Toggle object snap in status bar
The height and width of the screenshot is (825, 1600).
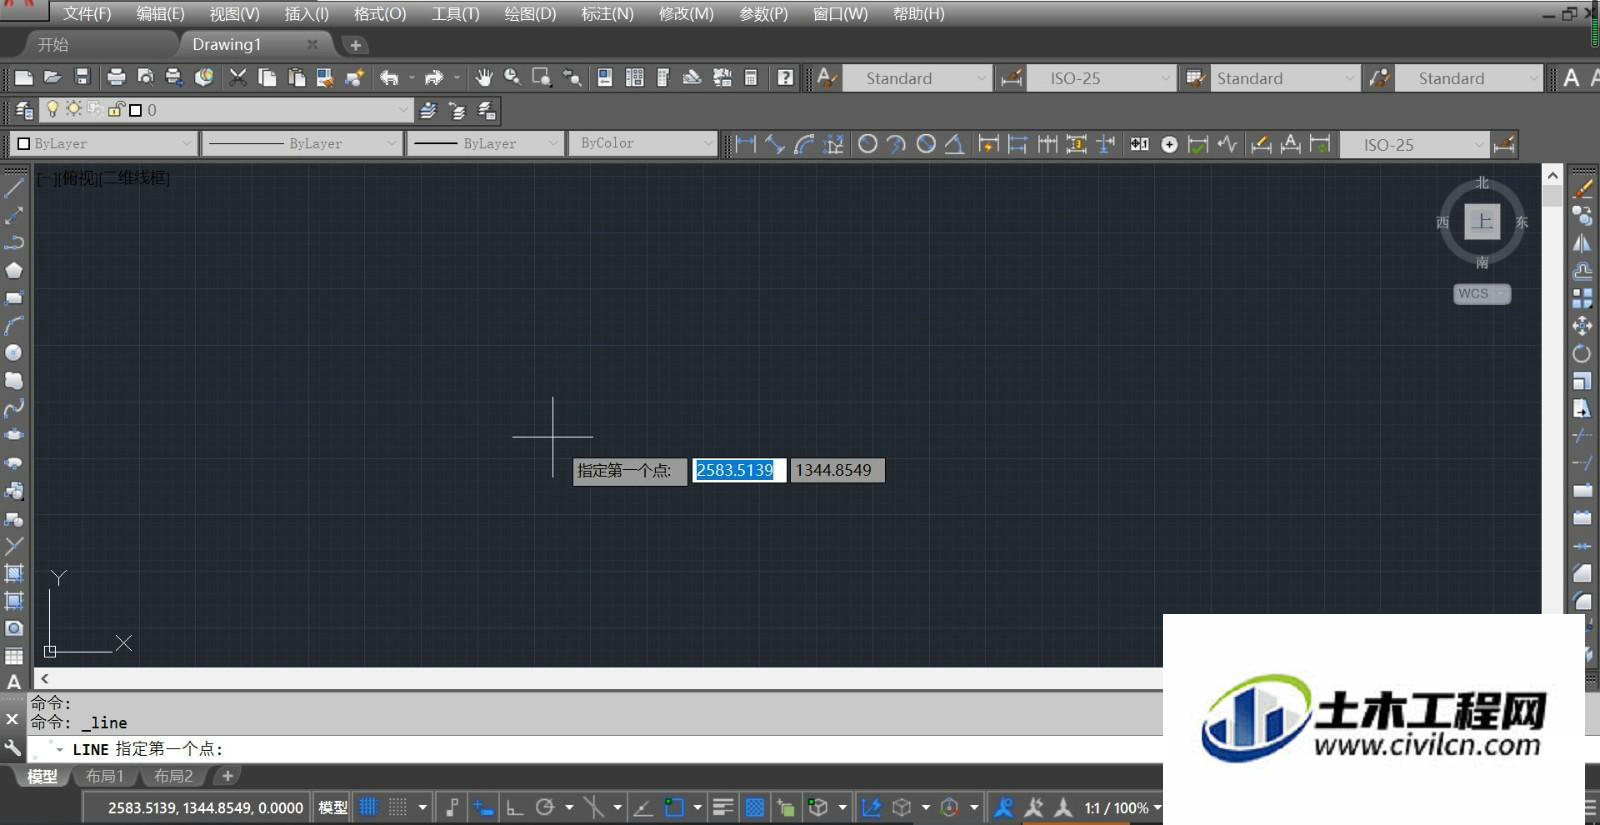pyautogui.click(x=674, y=807)
